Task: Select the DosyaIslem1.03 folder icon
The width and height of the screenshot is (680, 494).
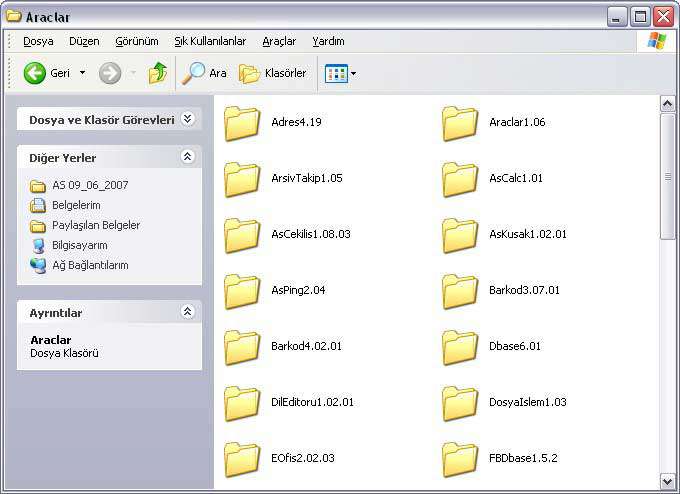Action: (460, 403)
